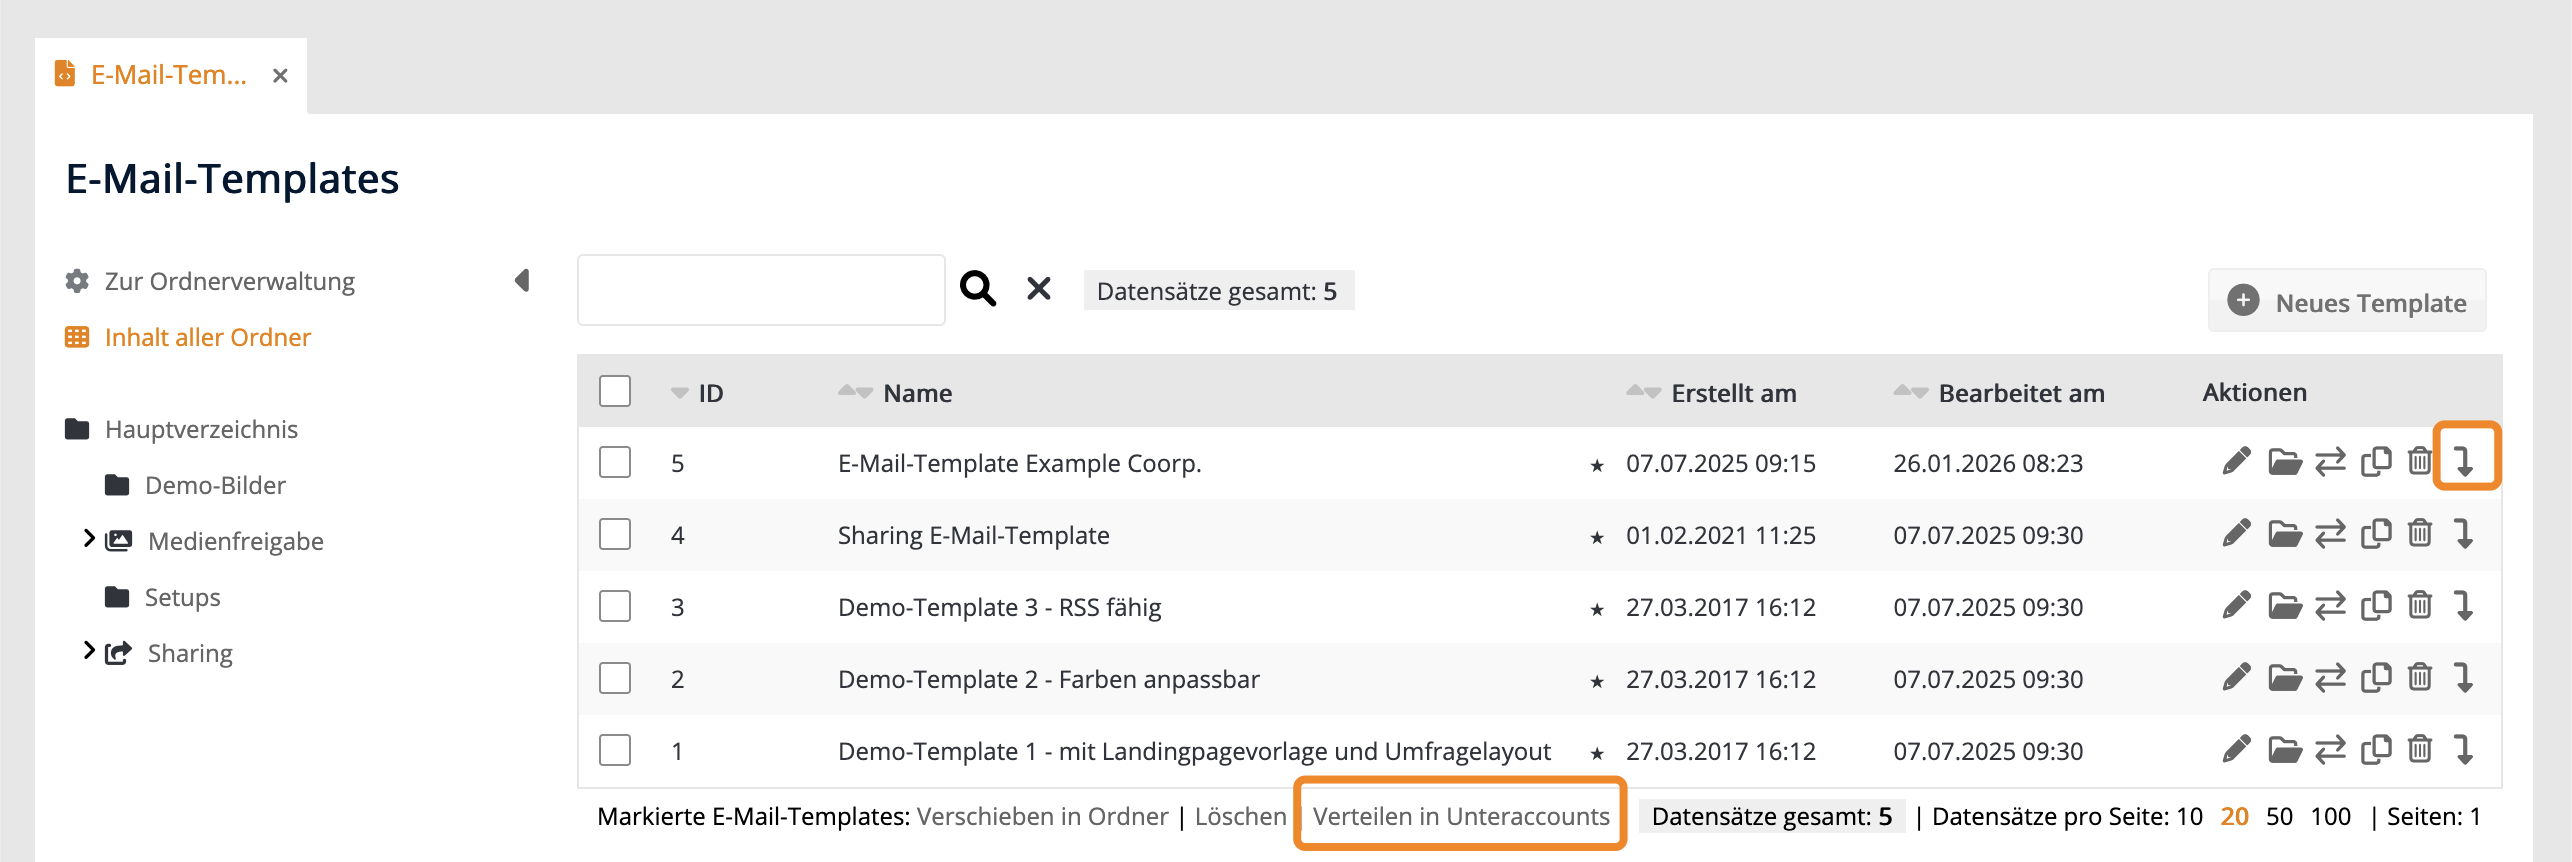Click the swap arrows icon for template 3

[2330, 607]
